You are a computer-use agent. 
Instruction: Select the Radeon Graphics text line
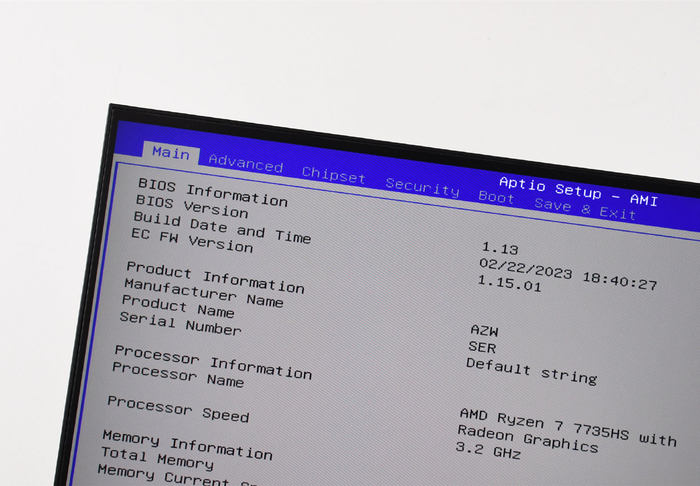click(528, 439)
